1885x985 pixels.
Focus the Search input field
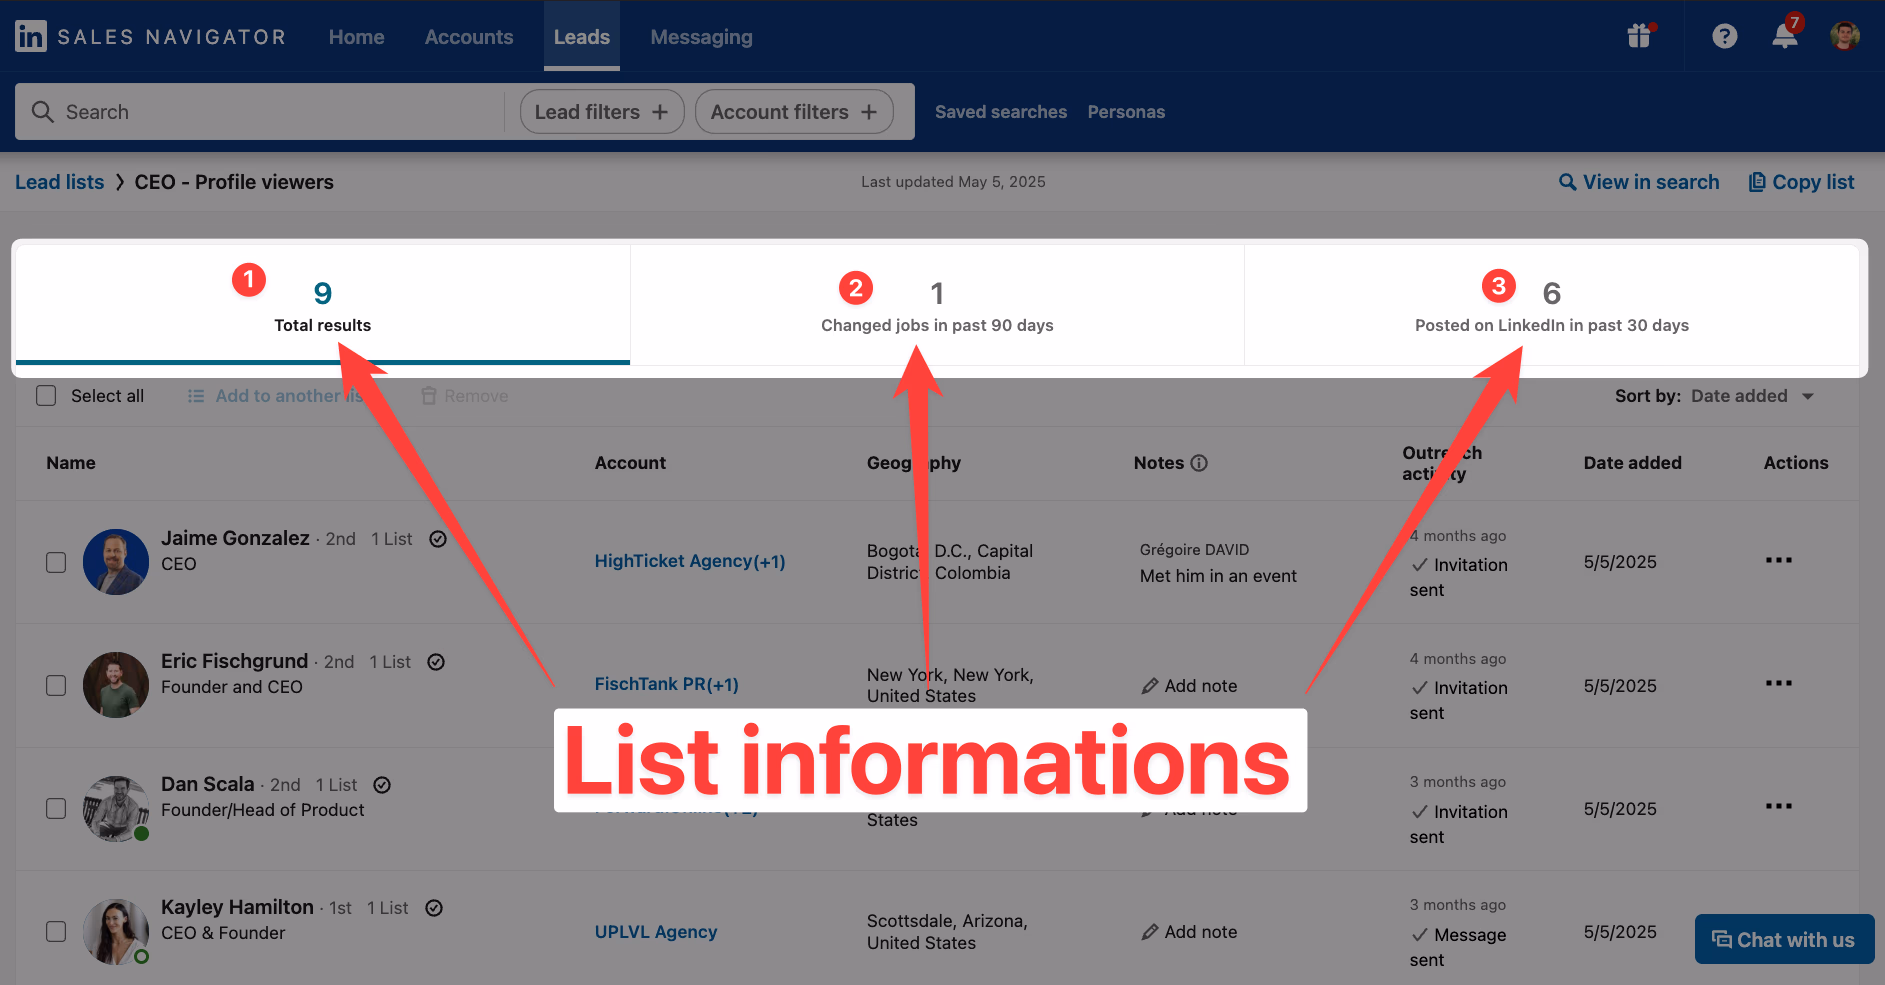(260, 111)
